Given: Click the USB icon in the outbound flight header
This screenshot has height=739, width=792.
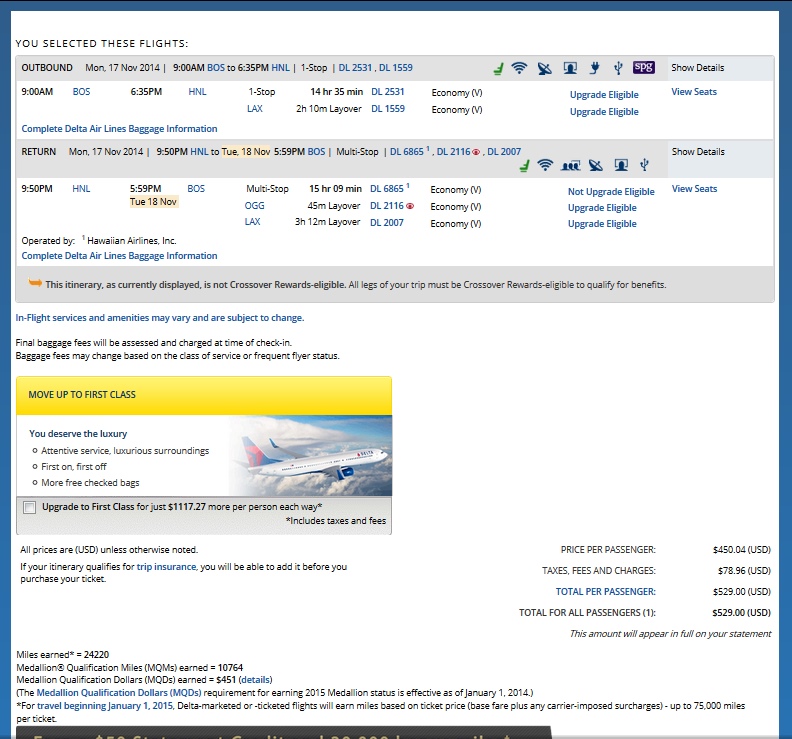Looking at the screenshot, I should pyautogui.click(x=618, y=69).
